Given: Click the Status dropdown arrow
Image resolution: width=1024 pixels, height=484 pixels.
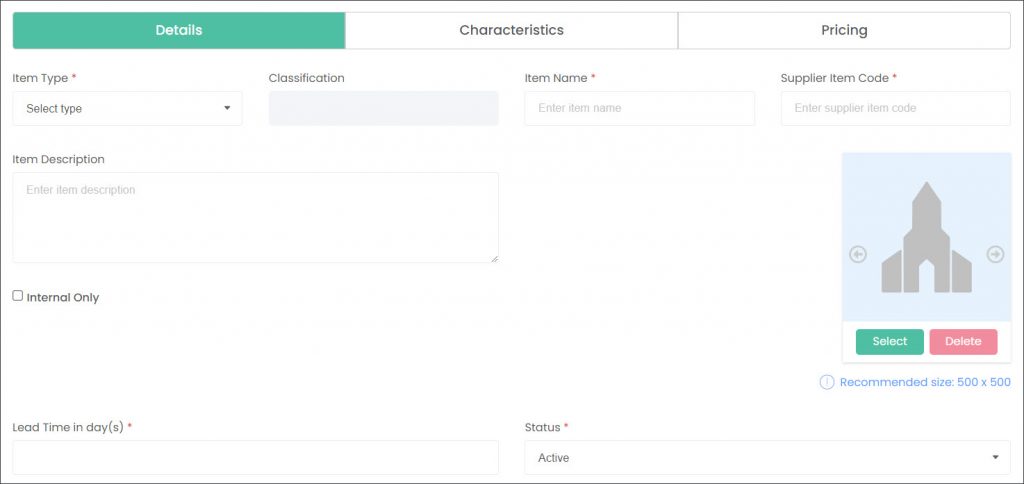Looking at the screenshot, I should (x=995, y=457).
